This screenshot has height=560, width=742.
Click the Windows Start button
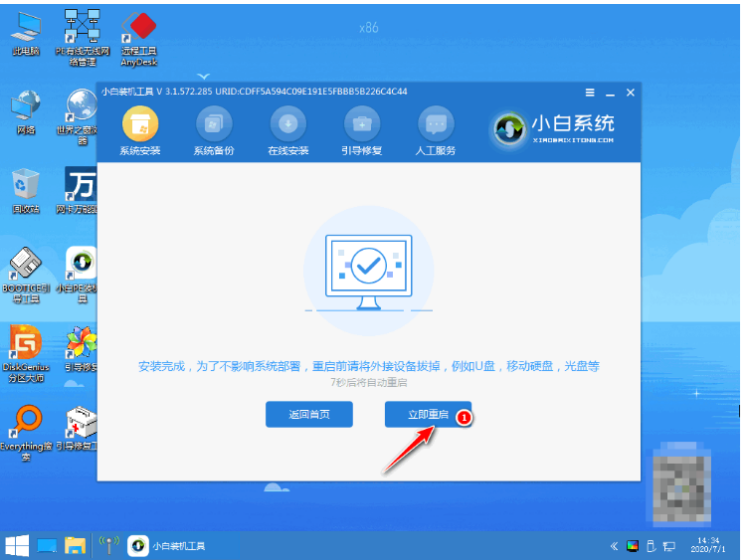click(x=17, y=546)
